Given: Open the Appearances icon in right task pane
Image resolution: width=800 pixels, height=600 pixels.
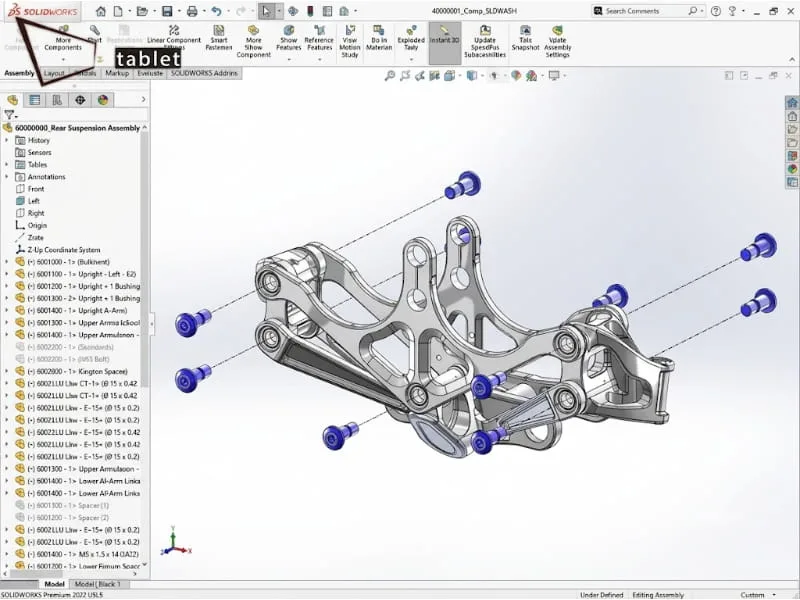Looking at the screenshot, I should pos(792,169).
